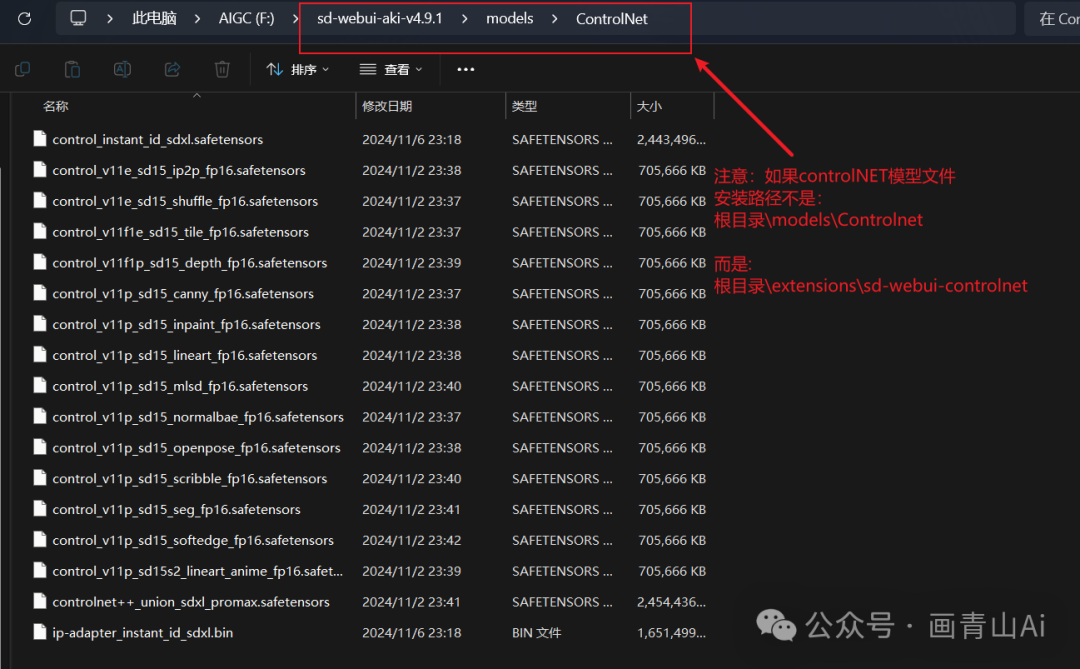Expand chevron after models breadcrumb

554,19
